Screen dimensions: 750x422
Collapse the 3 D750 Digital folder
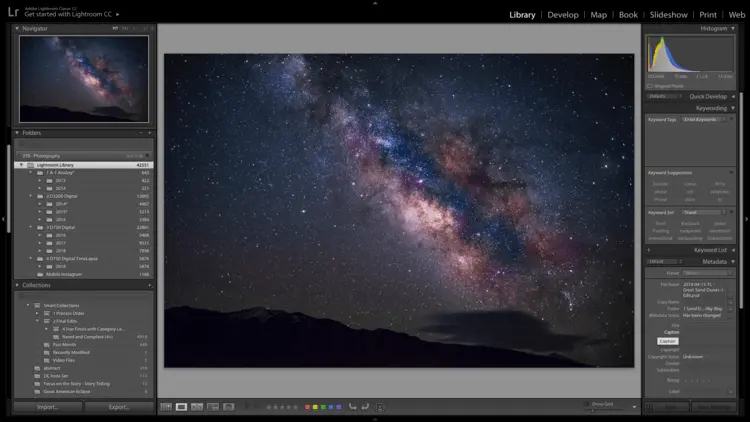point(31,228)
